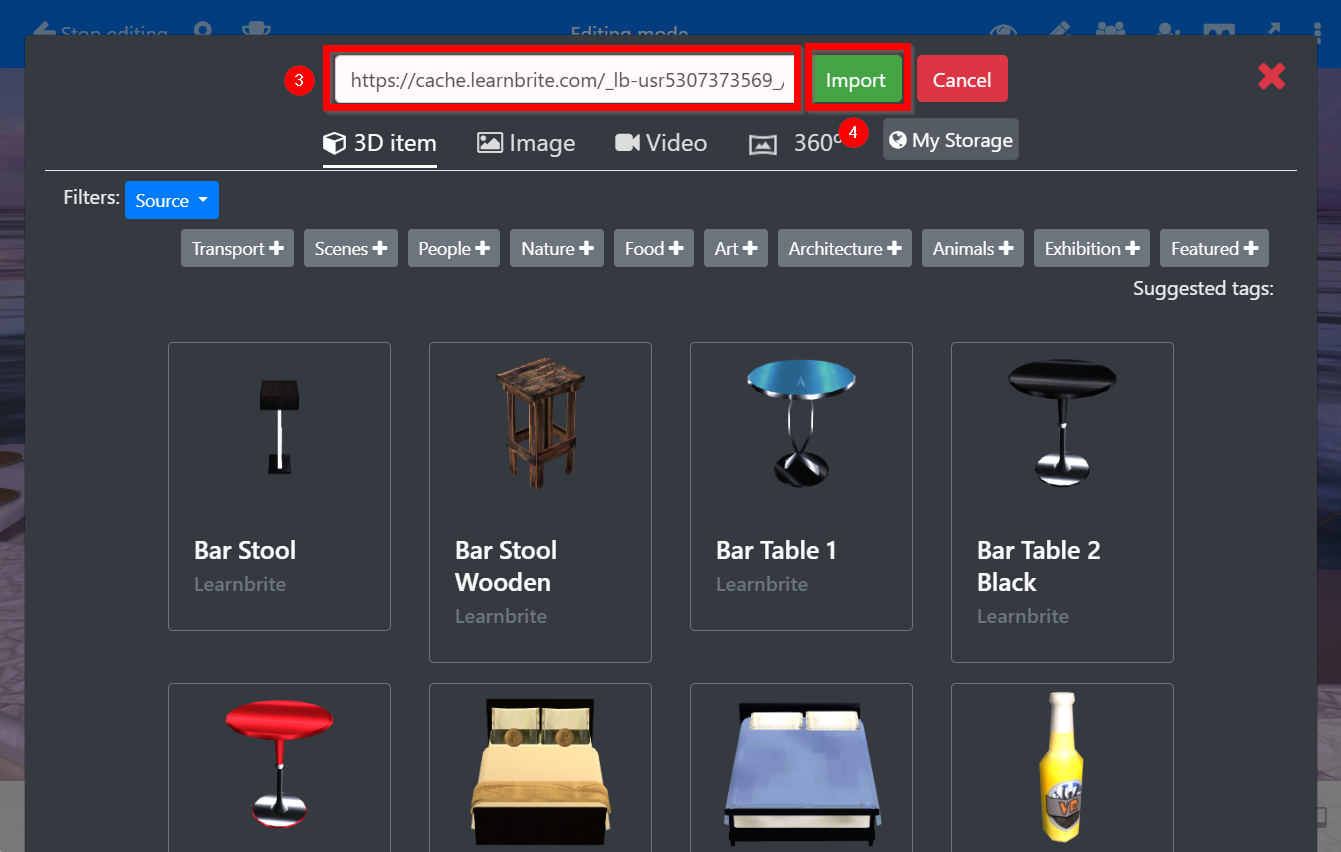Enable the Architecture tag filter
This screenshot has width=1341, height=852.
point(844,248)
